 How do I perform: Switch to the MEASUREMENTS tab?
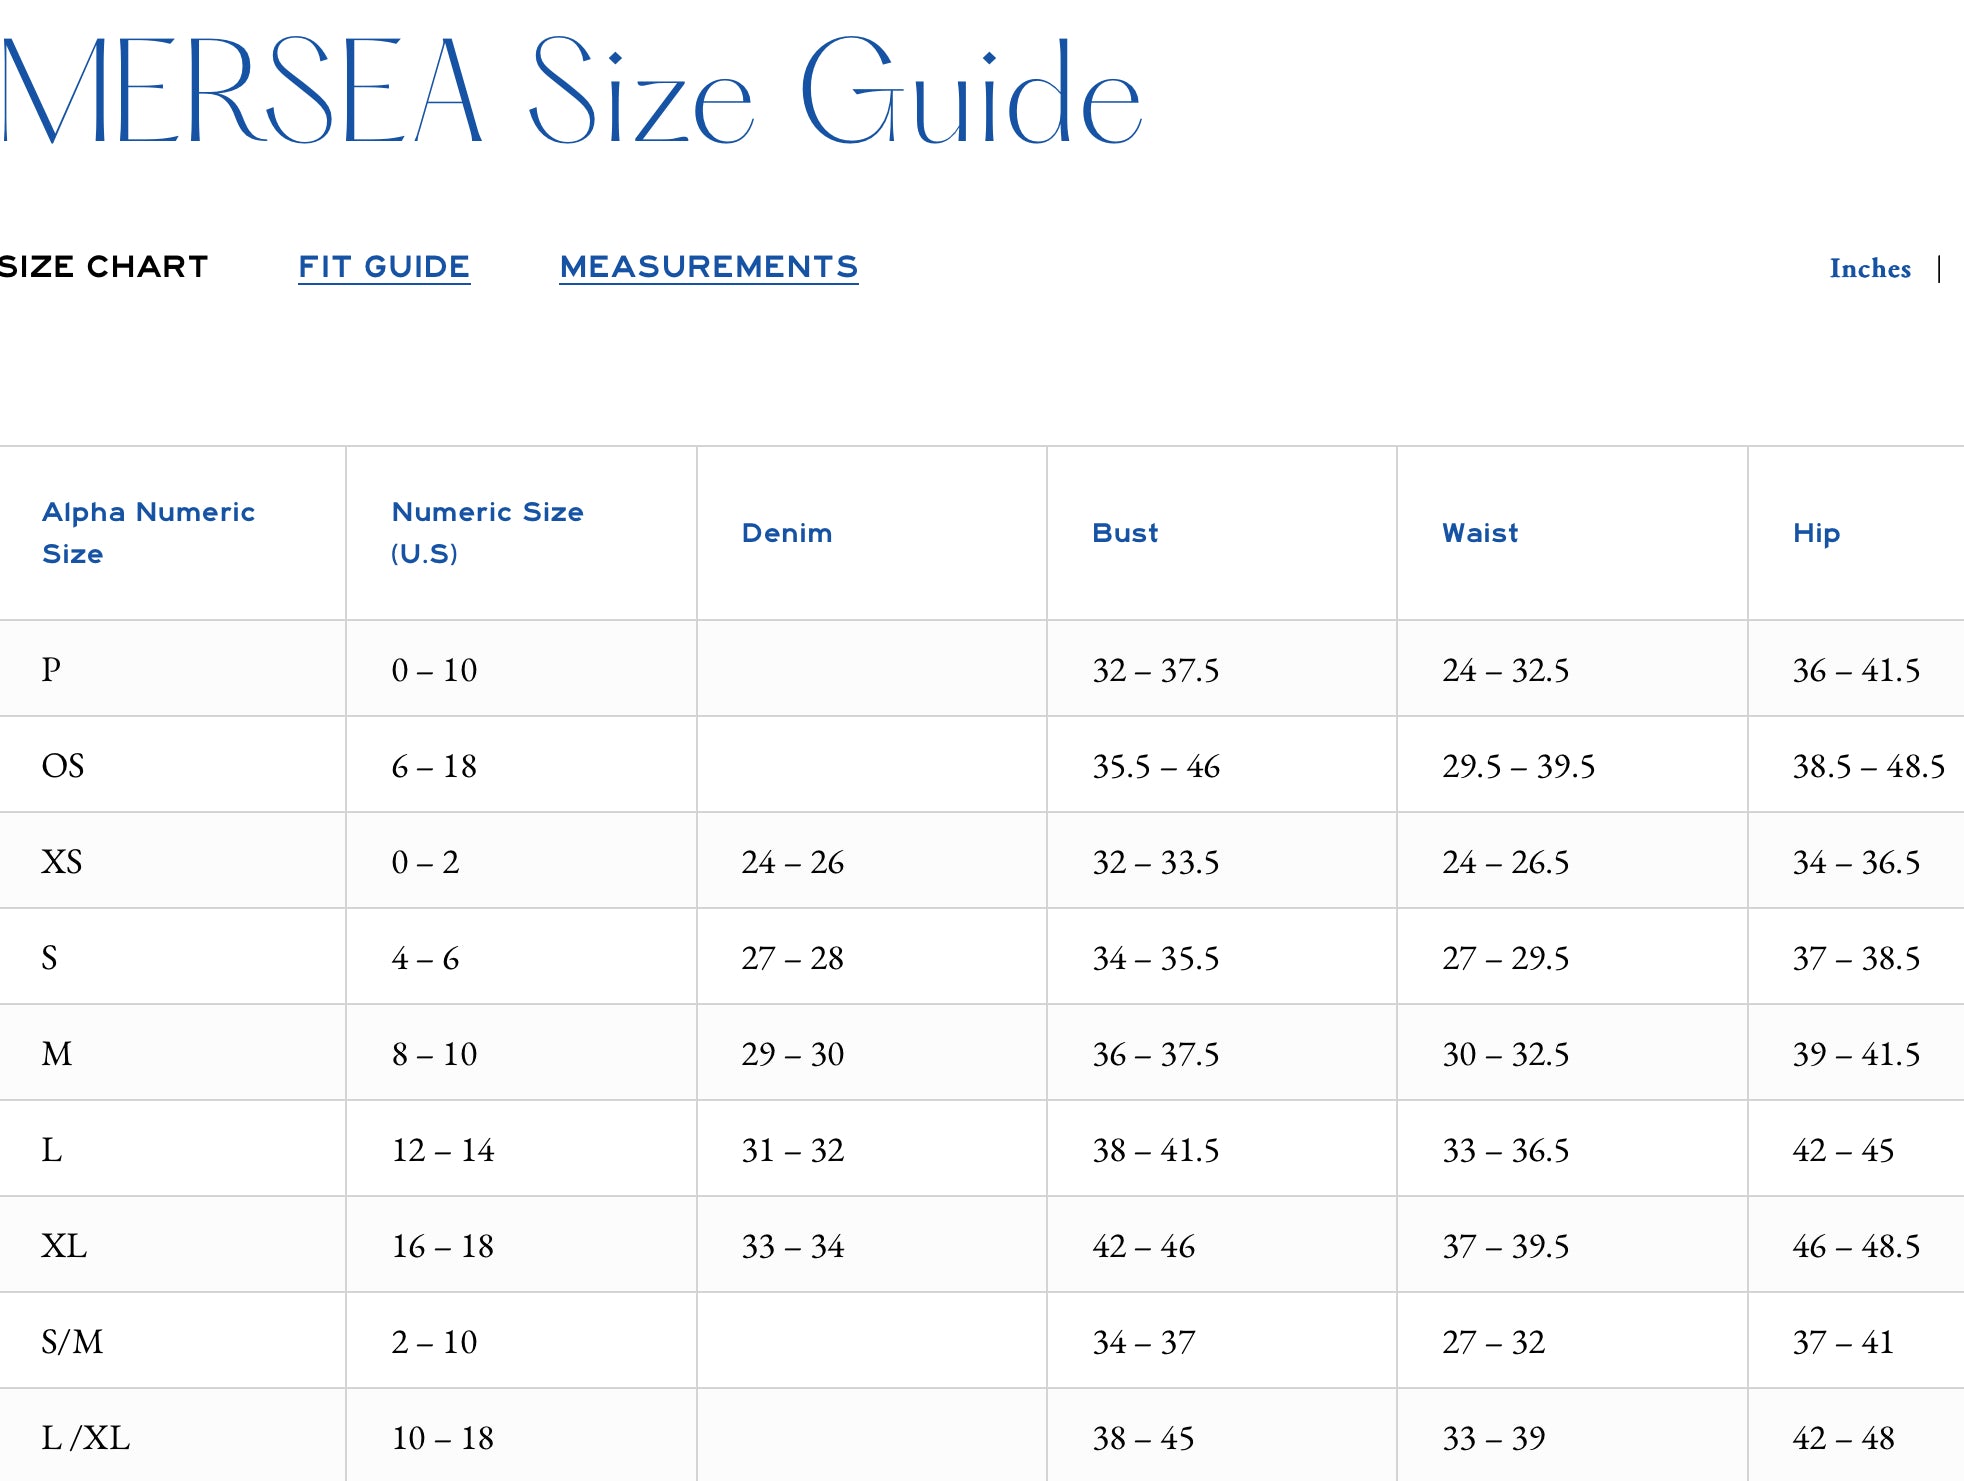coord(708,267)
